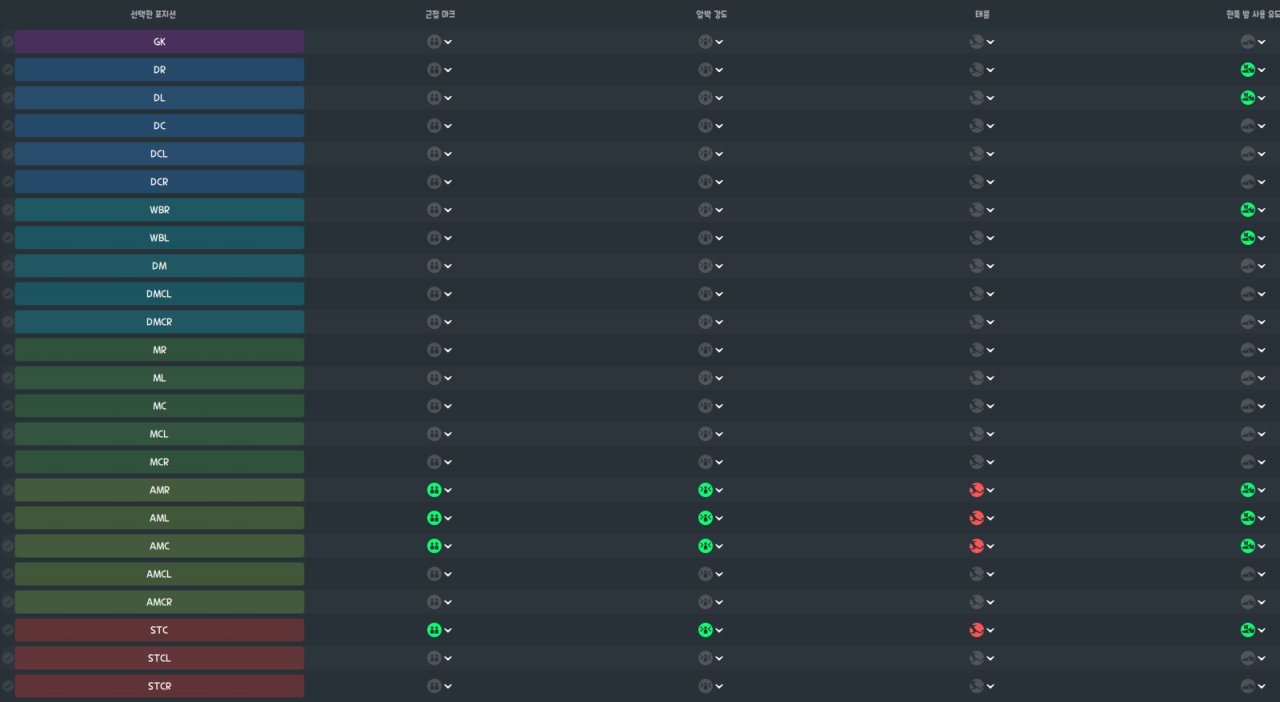Click the green pressing intensity icon for AML
The height and width of the screenshot is (702, 1280).
(x=705, y=518)
